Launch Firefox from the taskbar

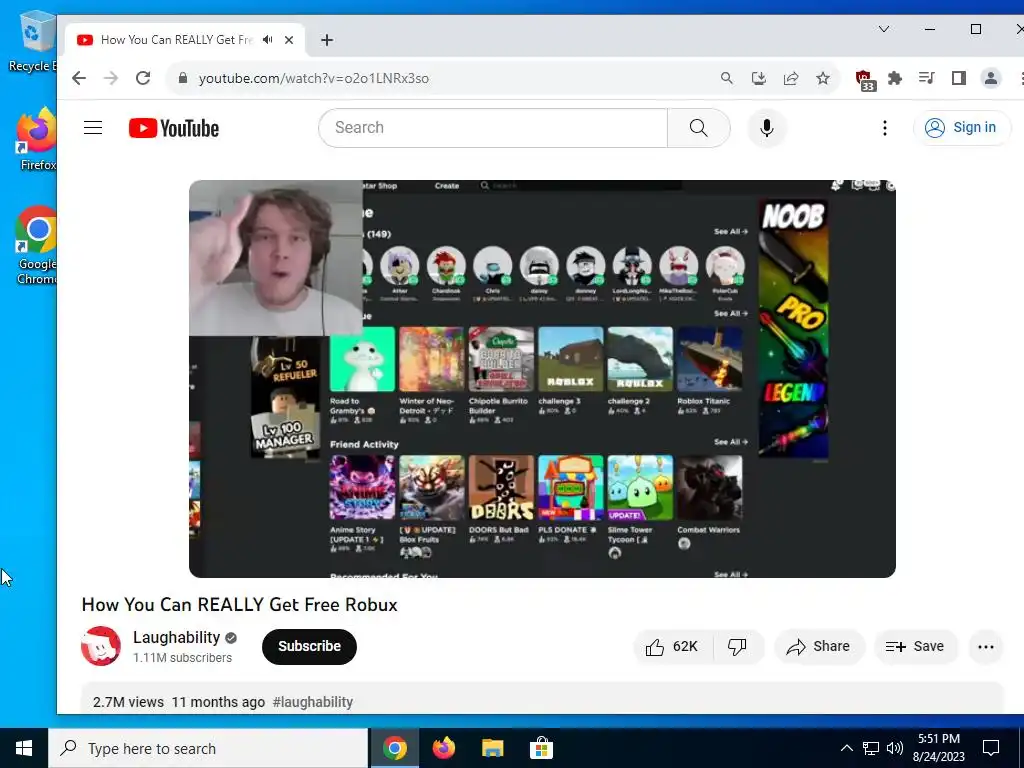pos(443,748)
